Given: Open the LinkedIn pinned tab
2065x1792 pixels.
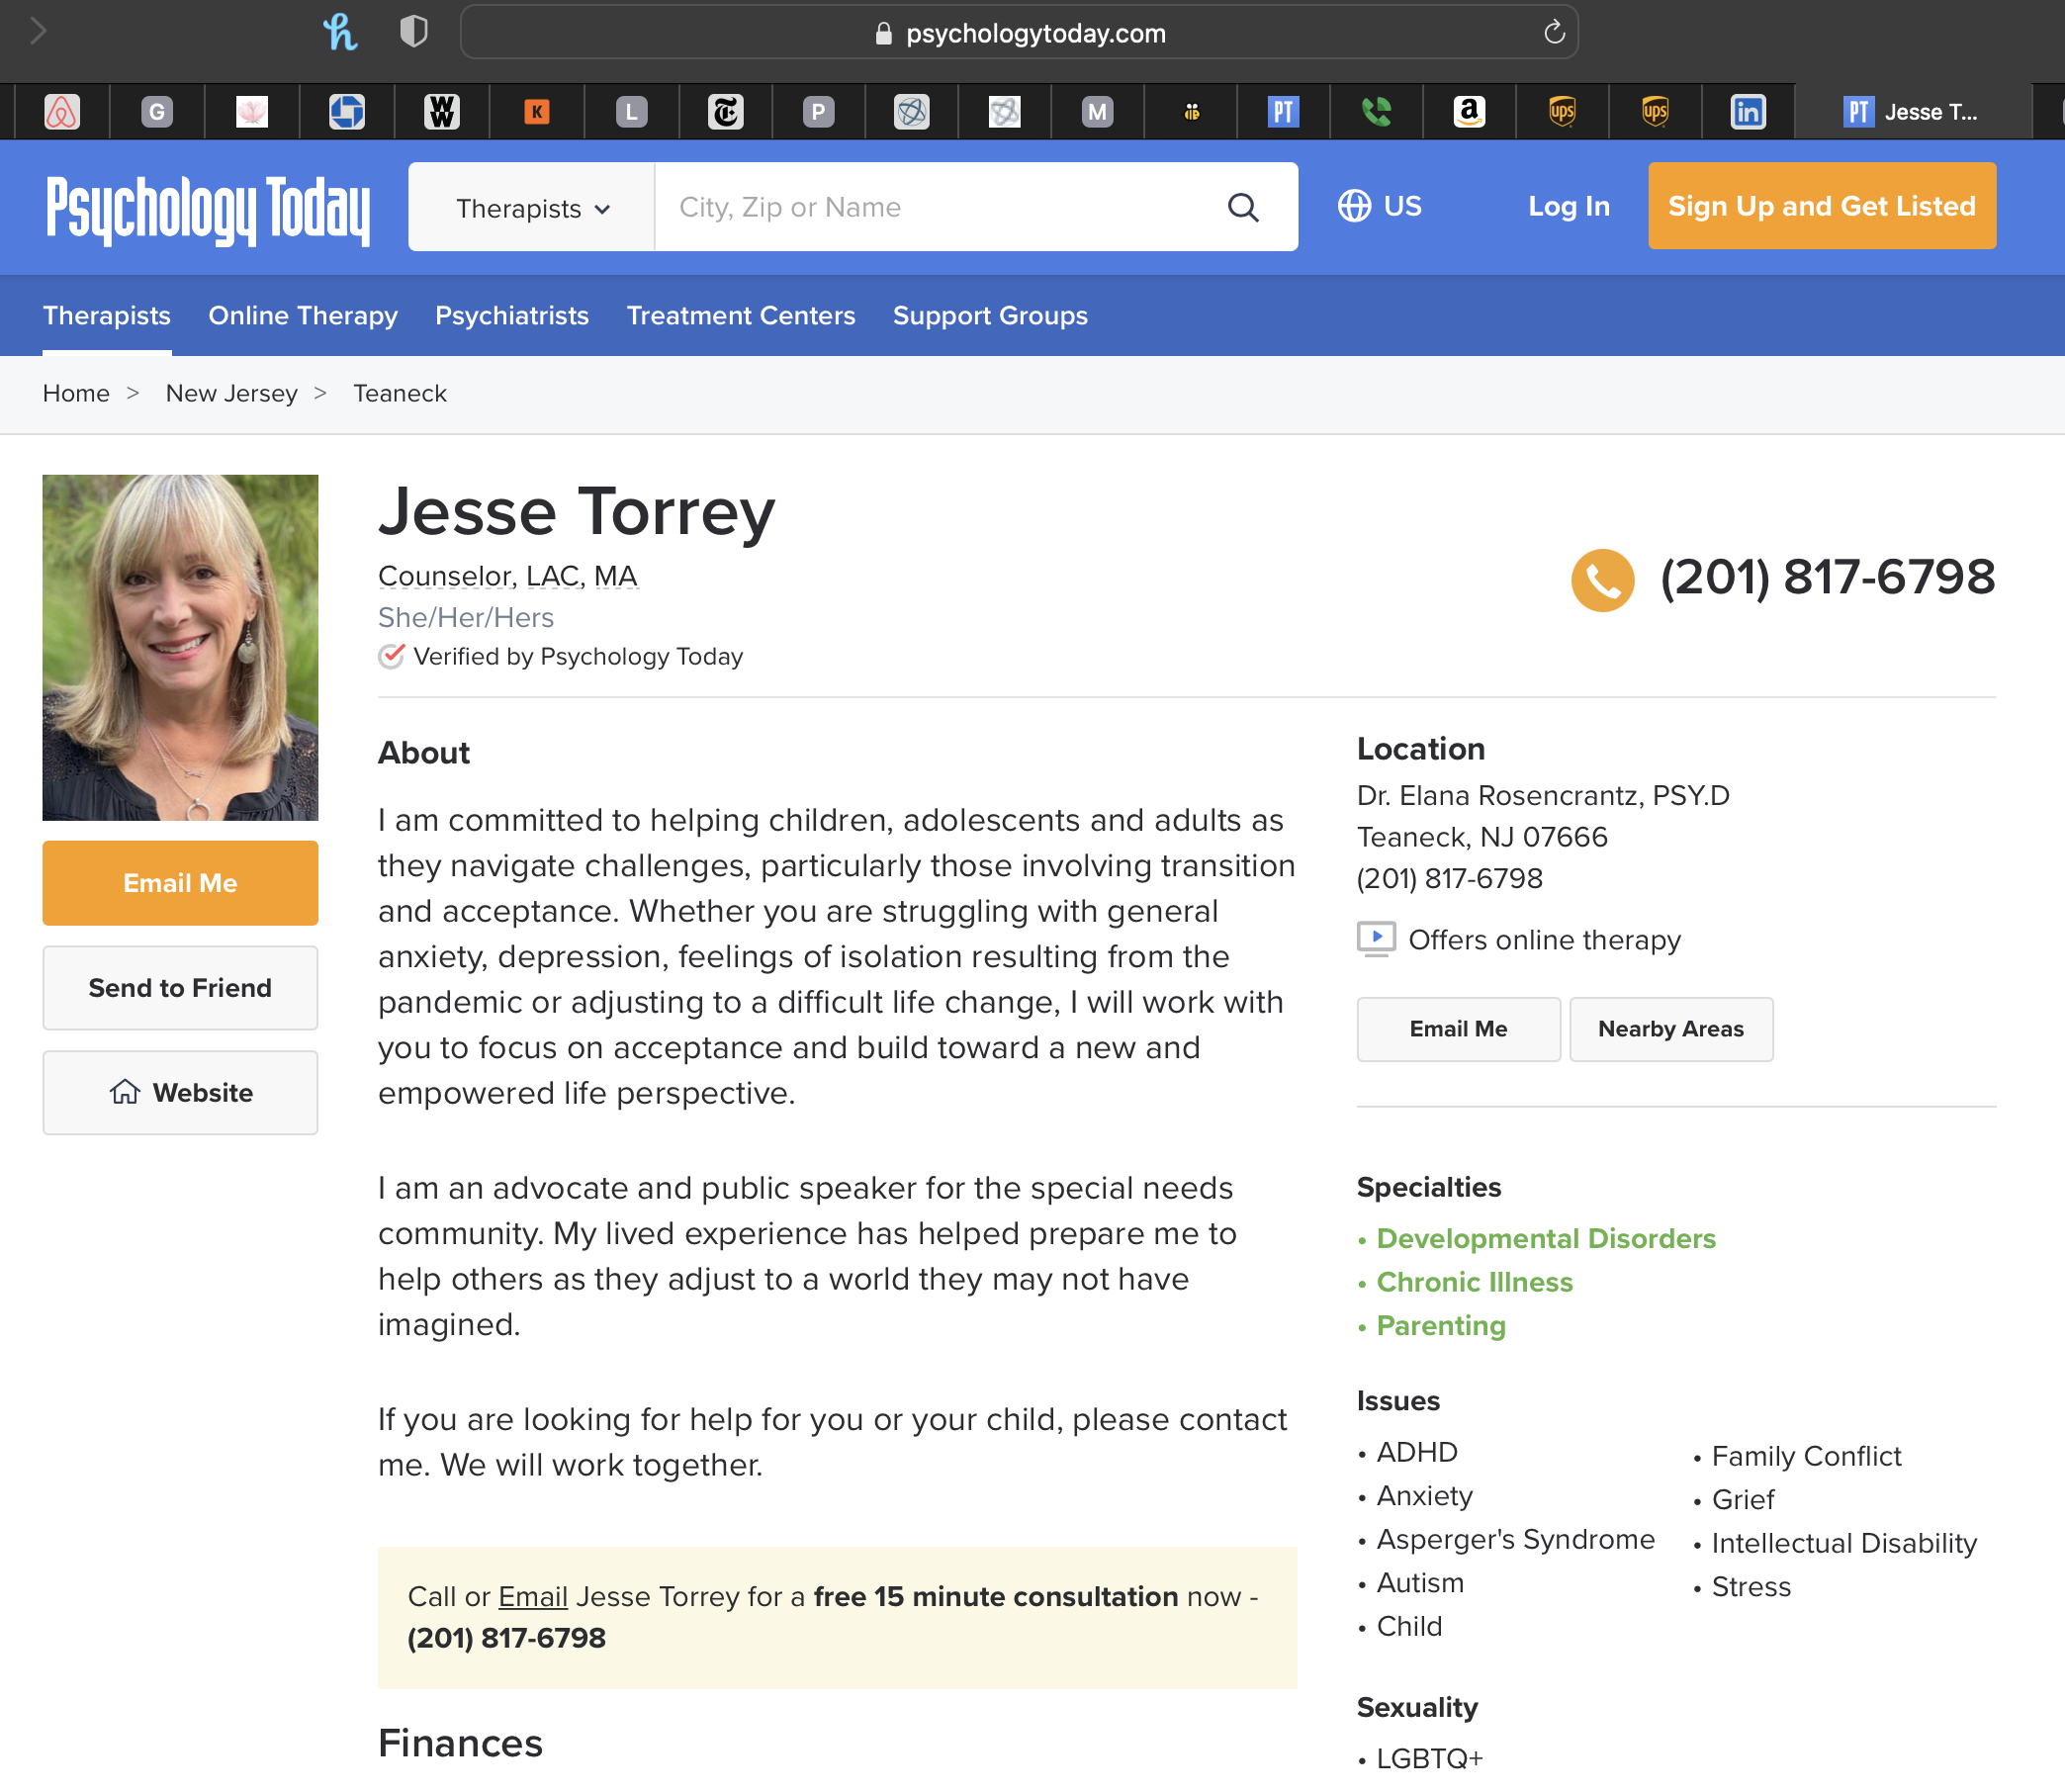Looking at the screenshot, I should tap(1747, 112).
